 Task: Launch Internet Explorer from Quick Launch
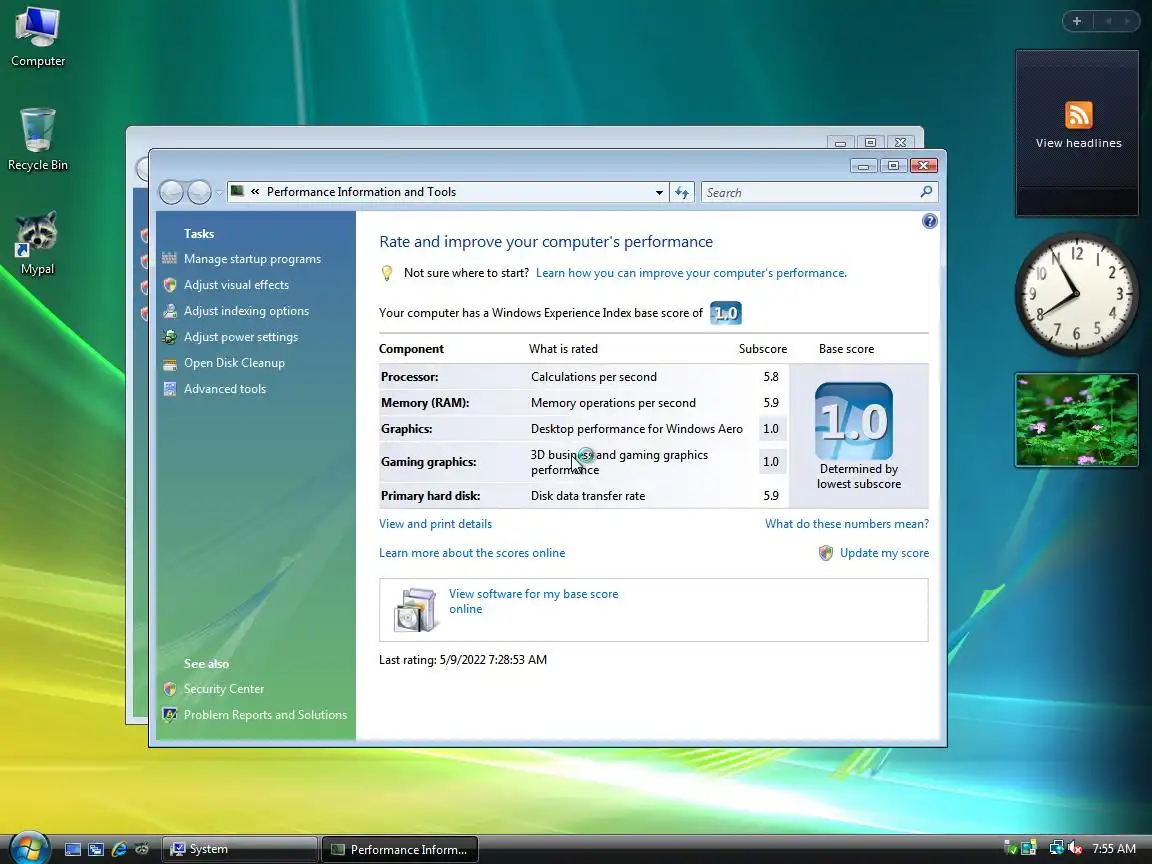pos(118,849)
